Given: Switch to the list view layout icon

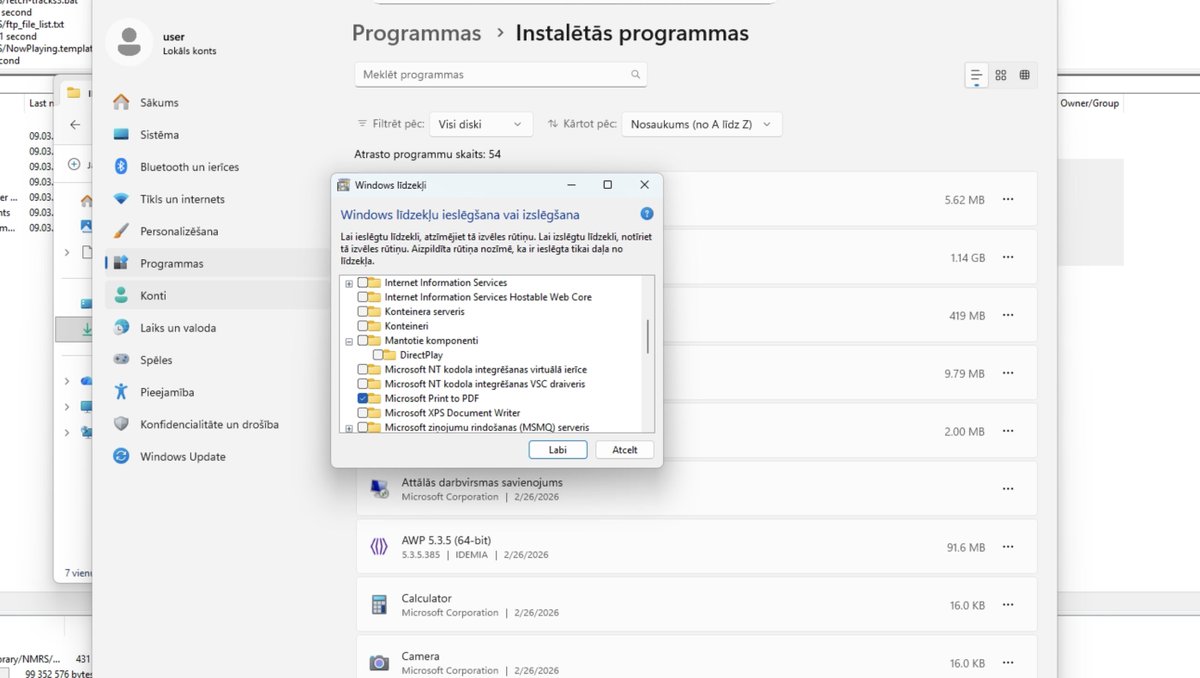Looking at the screenshot, I should (x=976, y=75).
